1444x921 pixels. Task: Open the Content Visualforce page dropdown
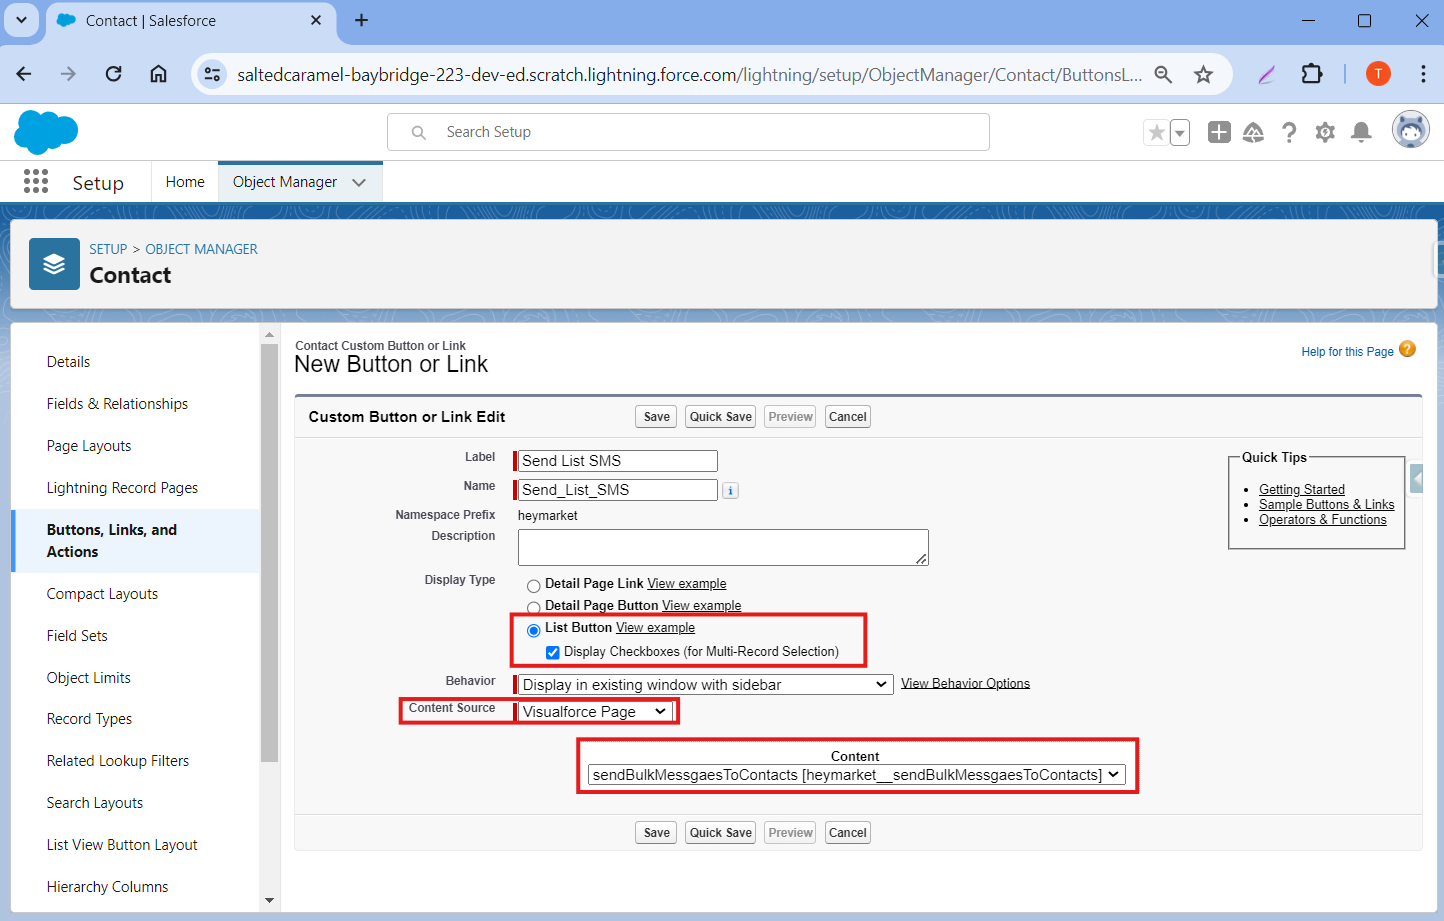pos(857,775)
